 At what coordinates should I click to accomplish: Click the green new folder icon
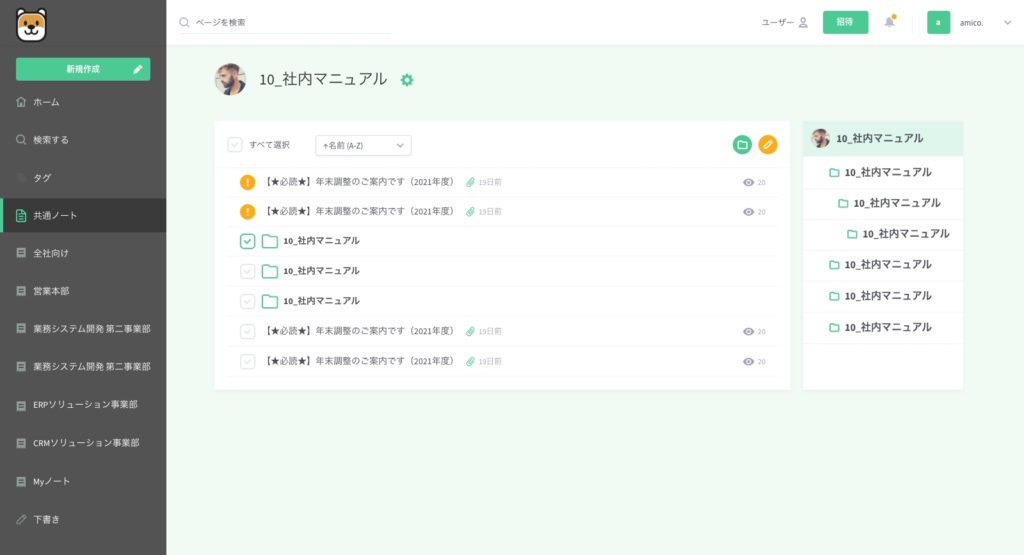pos(742,145)
